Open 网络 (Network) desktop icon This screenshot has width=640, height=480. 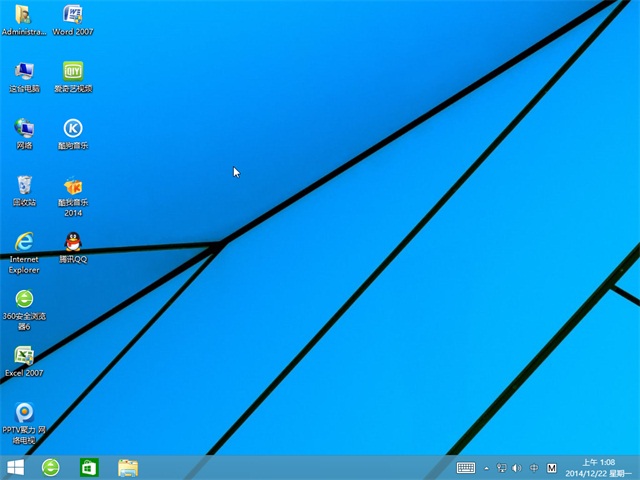[x=24, y=128]
